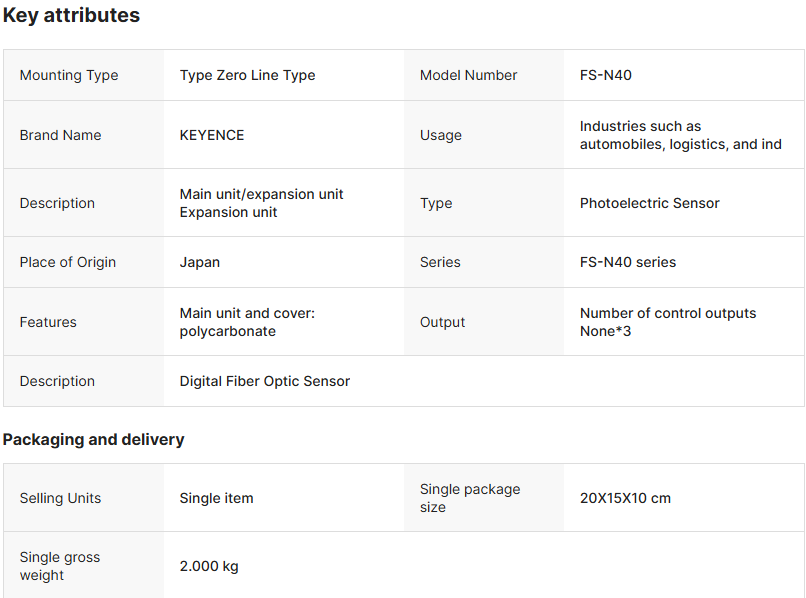Screen dimensions: 806x598
Task: Click the Single item selling units value
Action: (216, 498)
